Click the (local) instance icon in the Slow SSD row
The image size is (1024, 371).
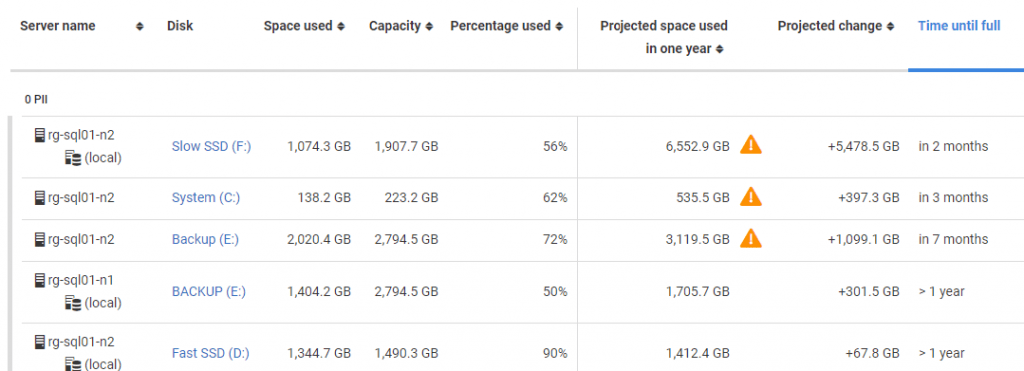pos(72,157)
